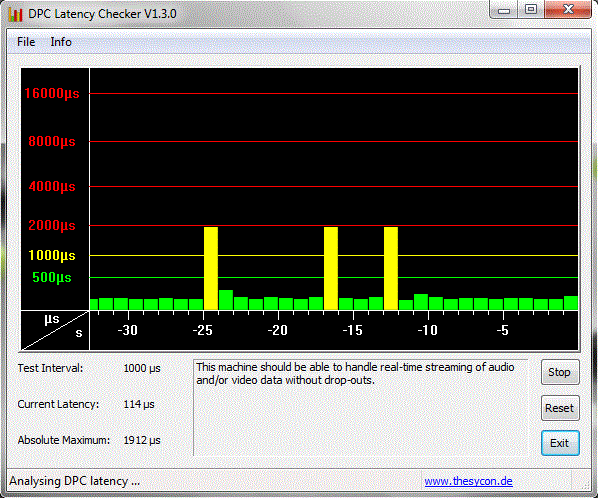Click the DPC Latency Checker title icon
The image size is (598, 498).
click(x=15, y=14)
